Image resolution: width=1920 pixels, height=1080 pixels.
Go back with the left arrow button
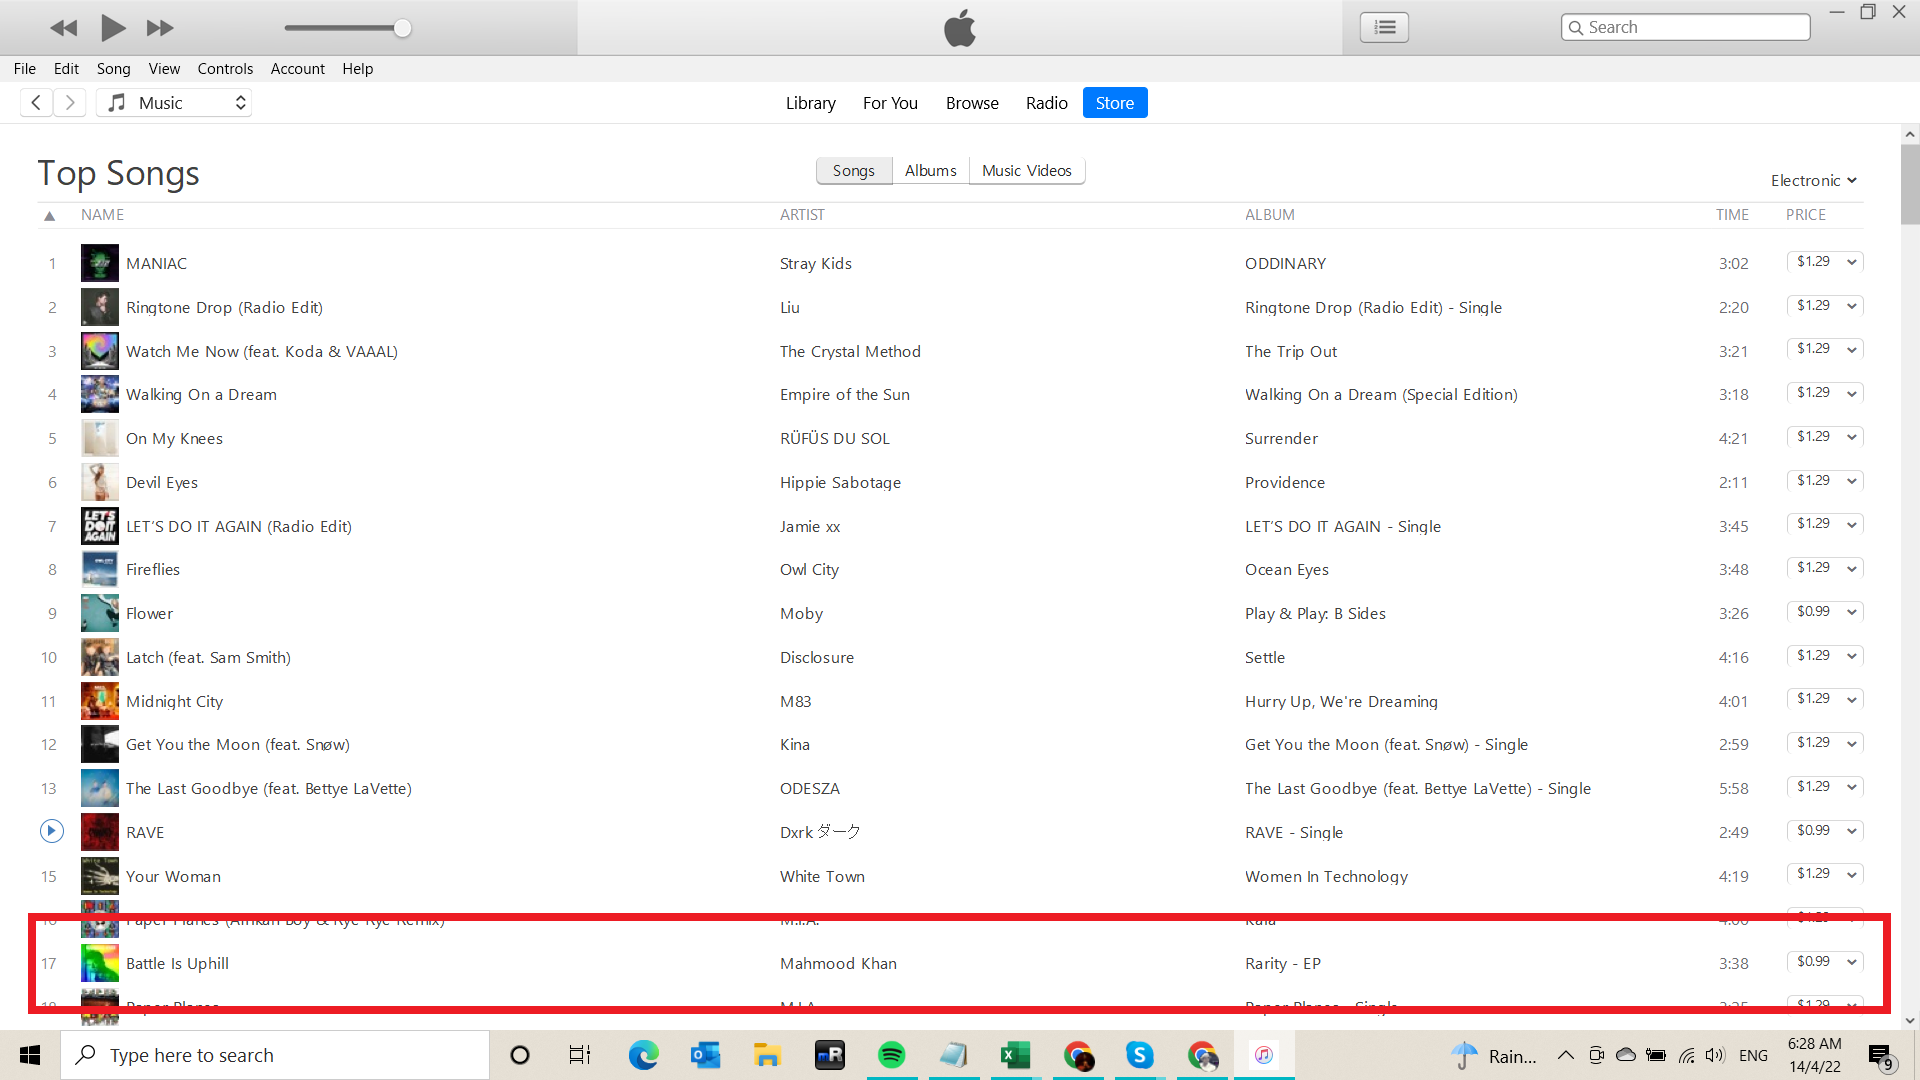(x=36, y=103)
